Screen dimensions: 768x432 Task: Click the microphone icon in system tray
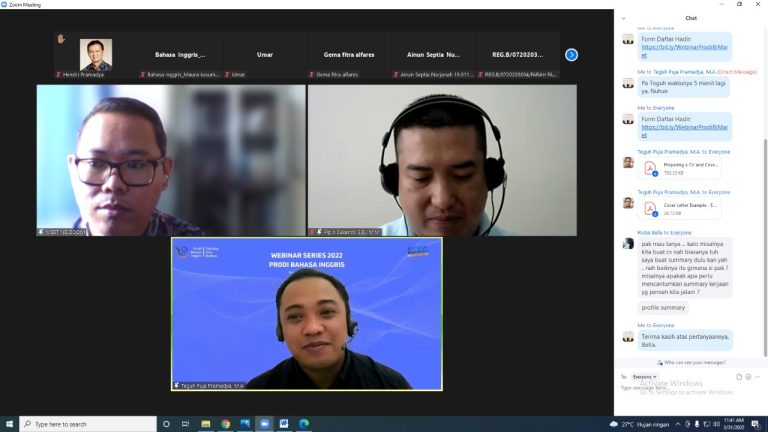pyautogui.click(x=696, y=424)
